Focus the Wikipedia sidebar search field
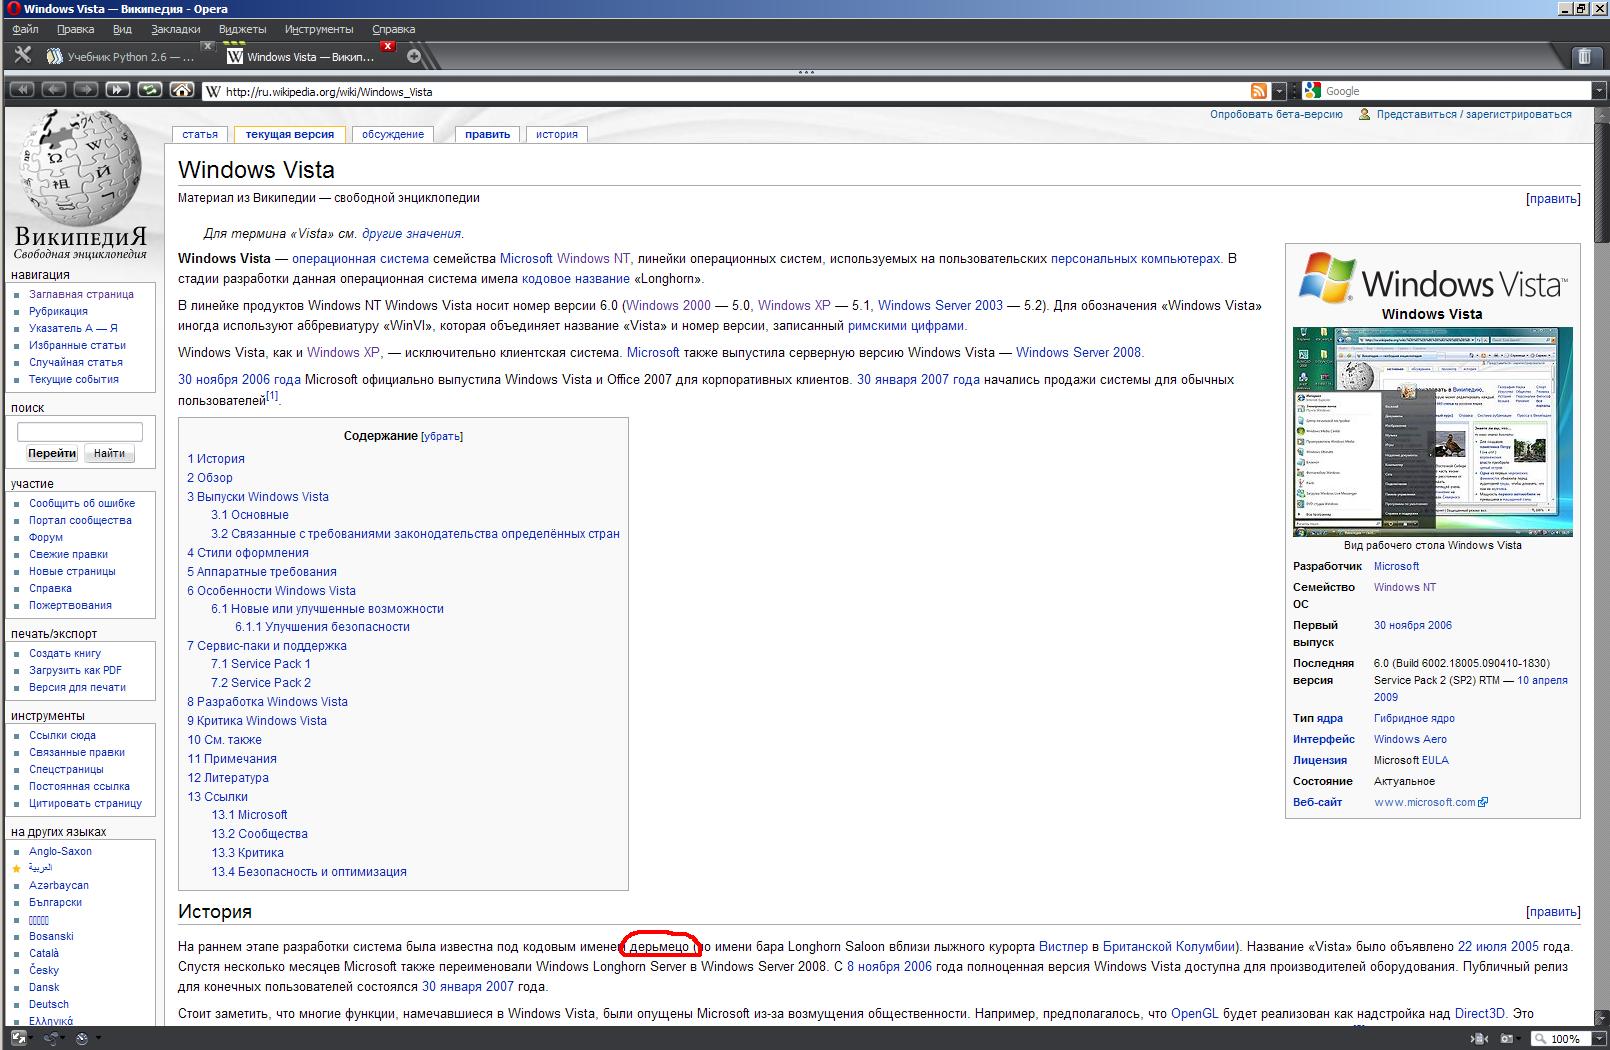 click(80, 431)
